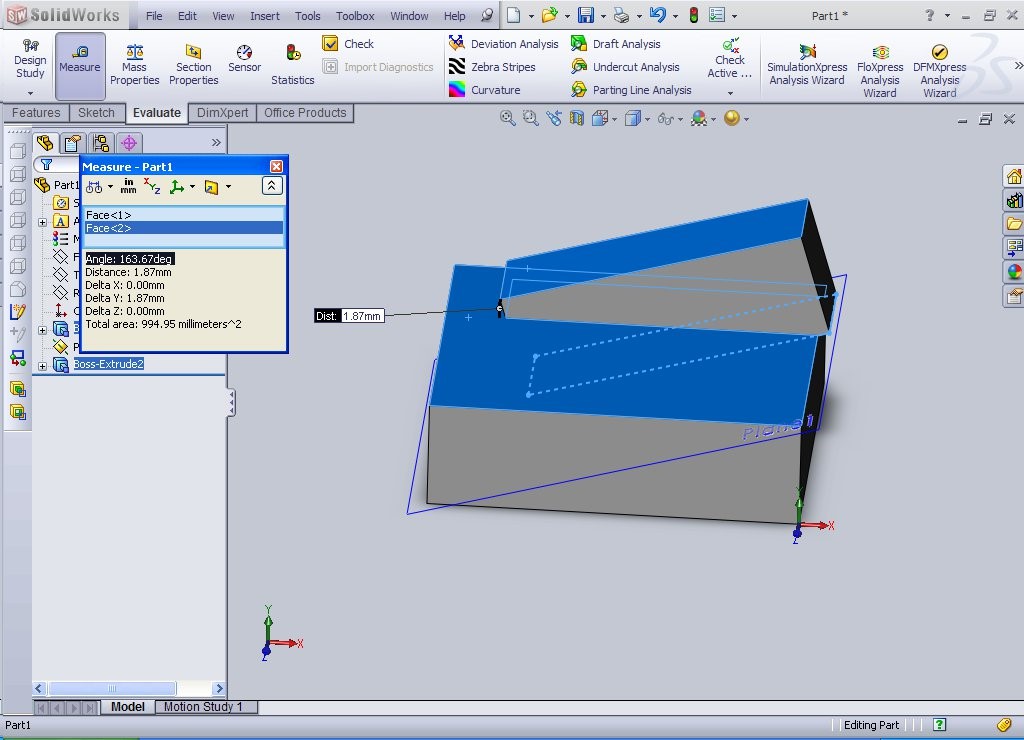The width and height of the screenshot is (1024, 740).
Task: Open the Projected On dropdown in Measure
Action: tap(228, 187)
